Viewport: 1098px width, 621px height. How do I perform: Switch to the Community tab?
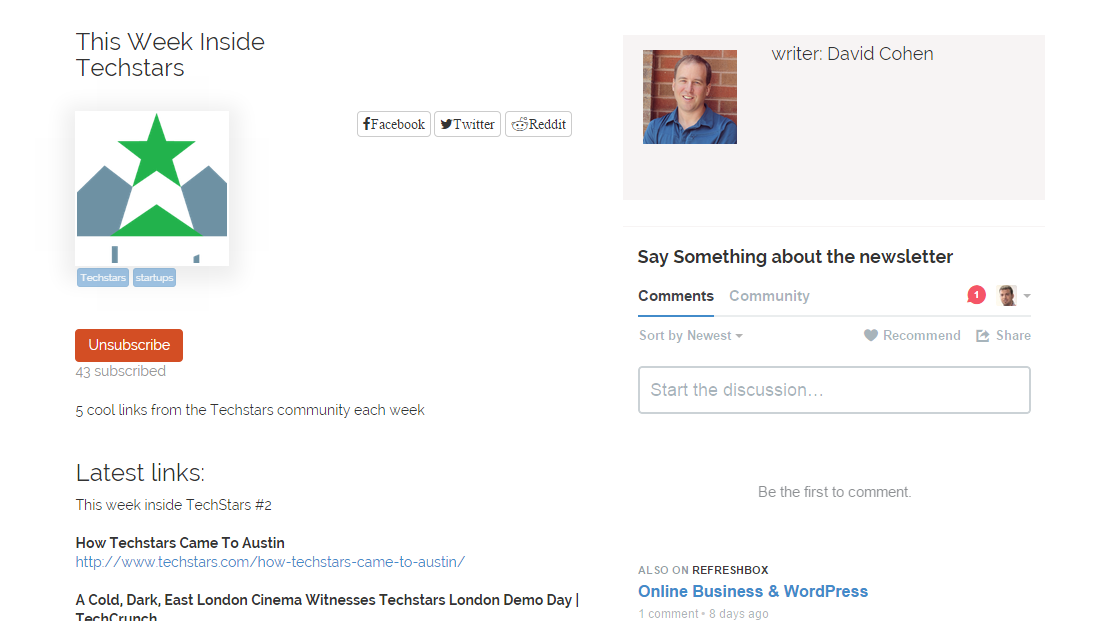pyautogui.click(x=769, y=296)
